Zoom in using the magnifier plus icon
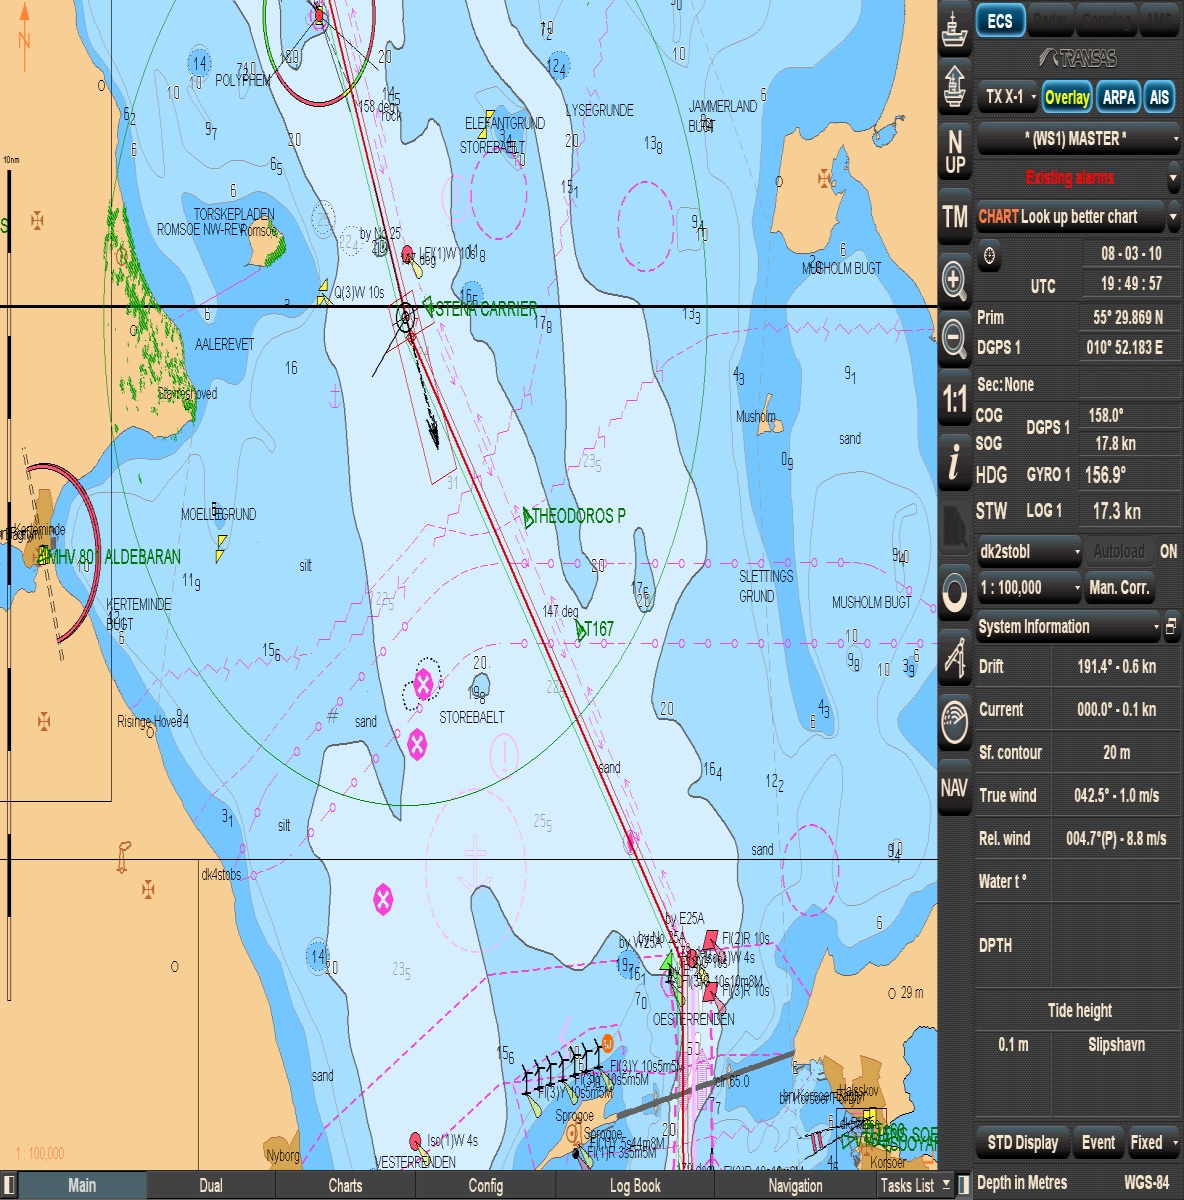Viewport: 1184px width, 1200px height. [x=954, y=278]
